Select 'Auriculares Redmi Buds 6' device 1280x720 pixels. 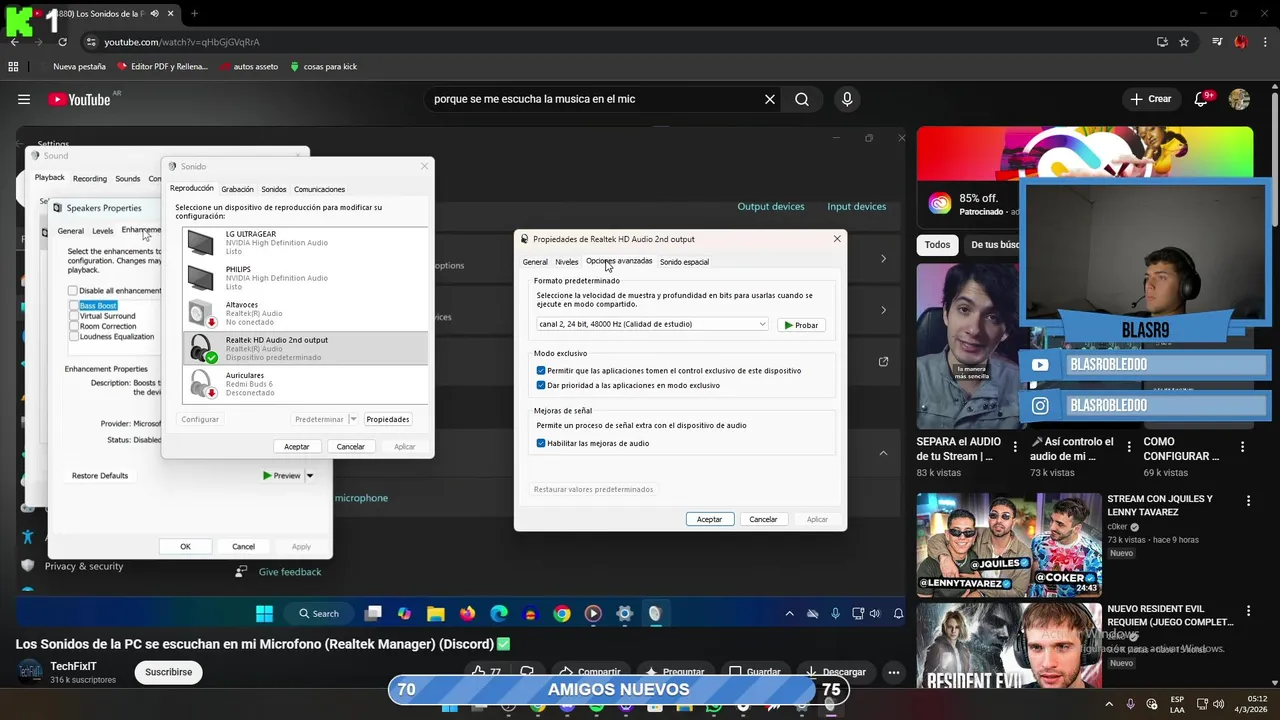click(306, 384)
